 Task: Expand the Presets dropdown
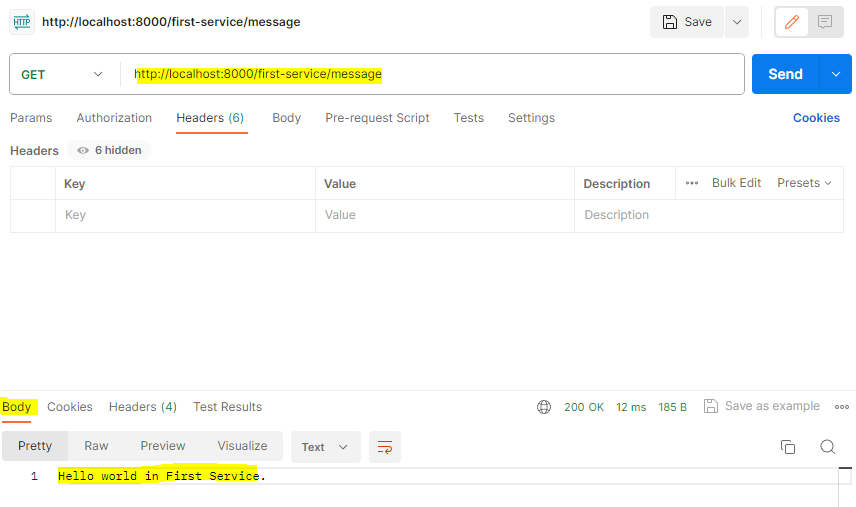coord(804,183)
